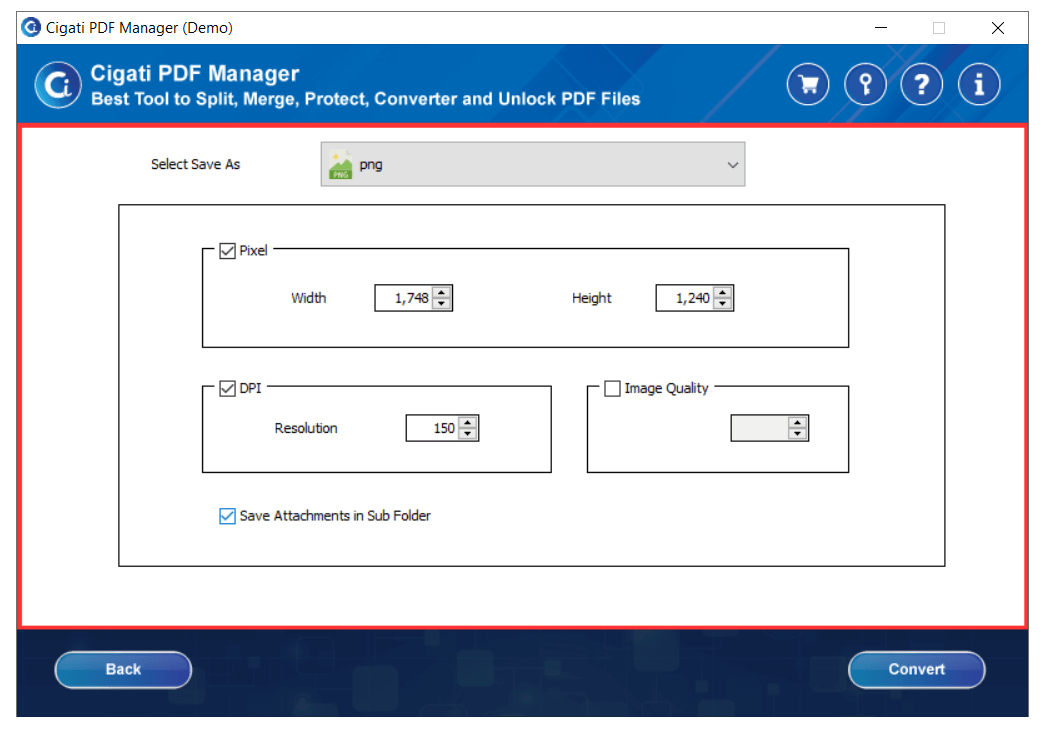Focus the Resolution input field

coord(433,428)
